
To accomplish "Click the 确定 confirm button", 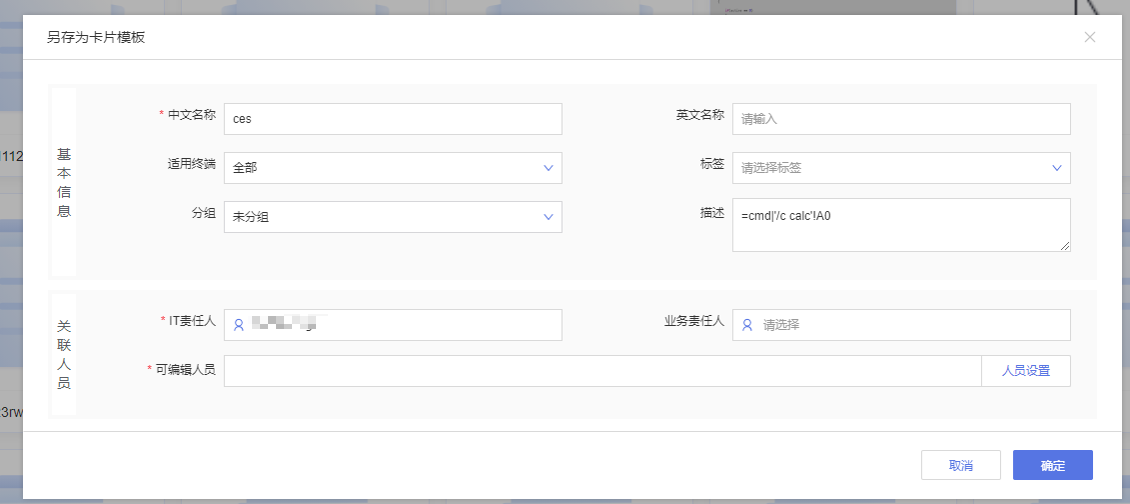I will pyautogui.click(x=1053, y=465).
